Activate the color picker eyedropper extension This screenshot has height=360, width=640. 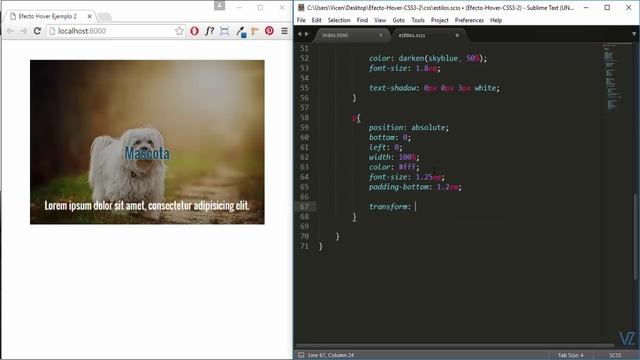click(x=241, y=31)
